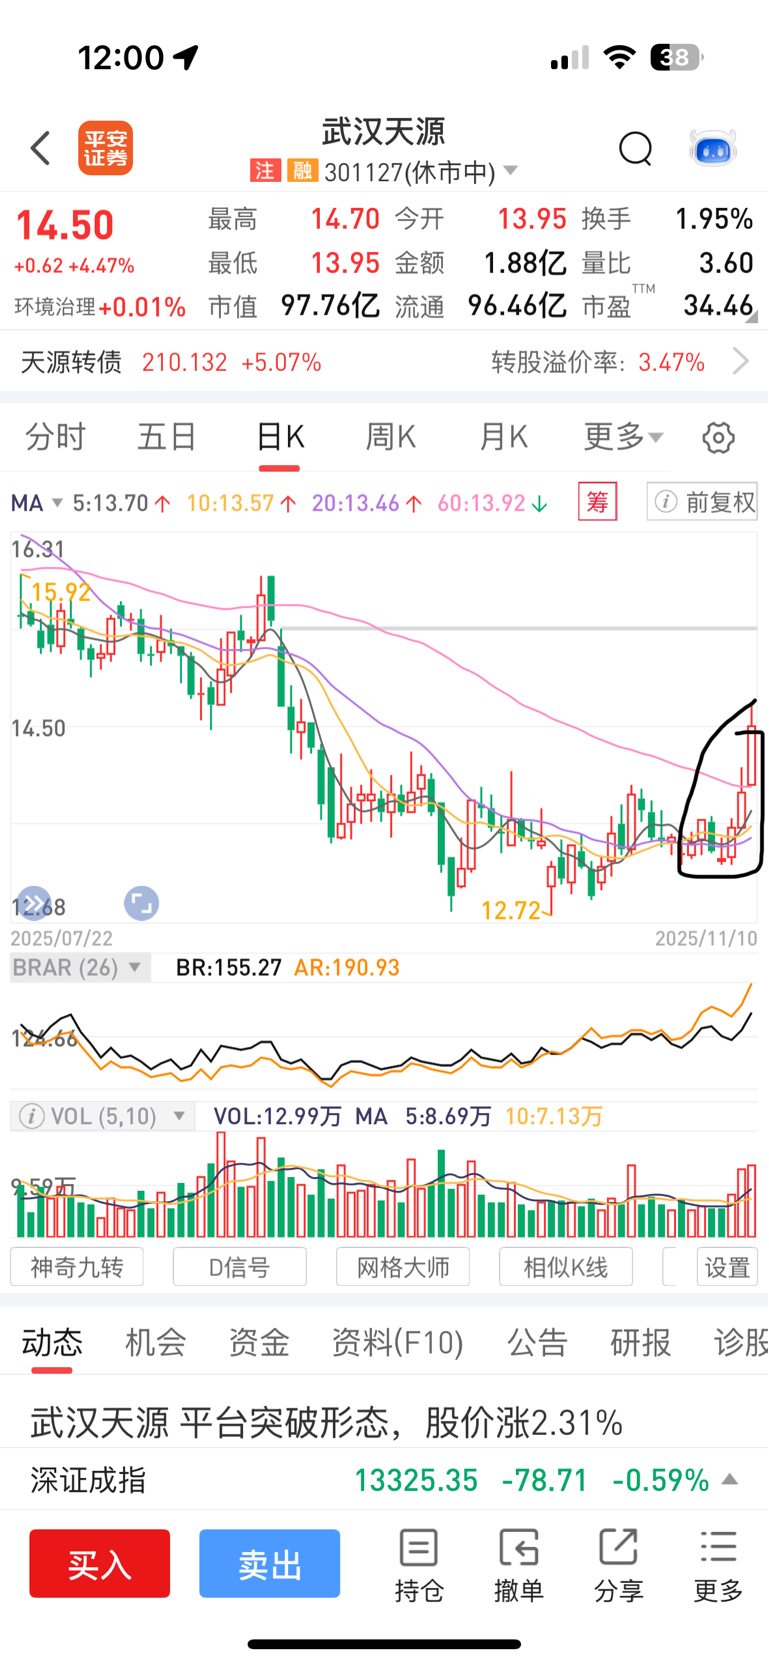This screenshot has width=769, height=1665.
Task: Open 天源转债 details chevron
Action: coord(741,361)
